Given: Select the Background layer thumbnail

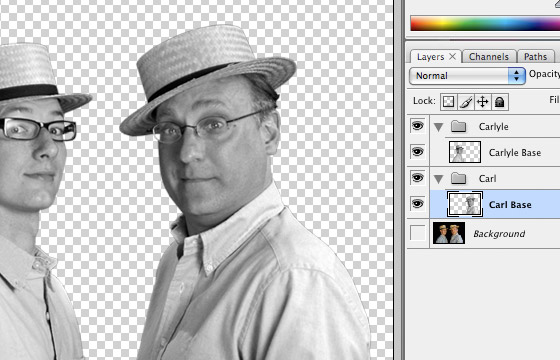Looking at the screenshot, I should click(449, 233).
